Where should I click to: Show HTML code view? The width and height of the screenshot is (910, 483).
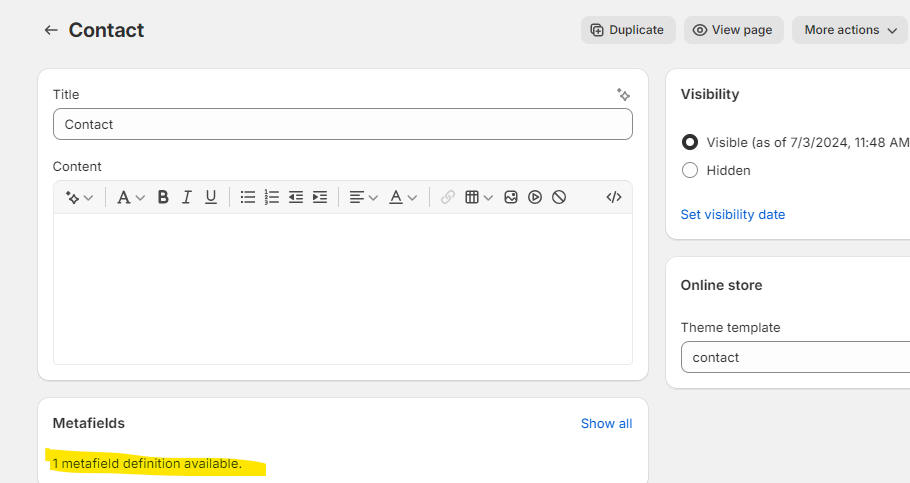tap(614, 197)
